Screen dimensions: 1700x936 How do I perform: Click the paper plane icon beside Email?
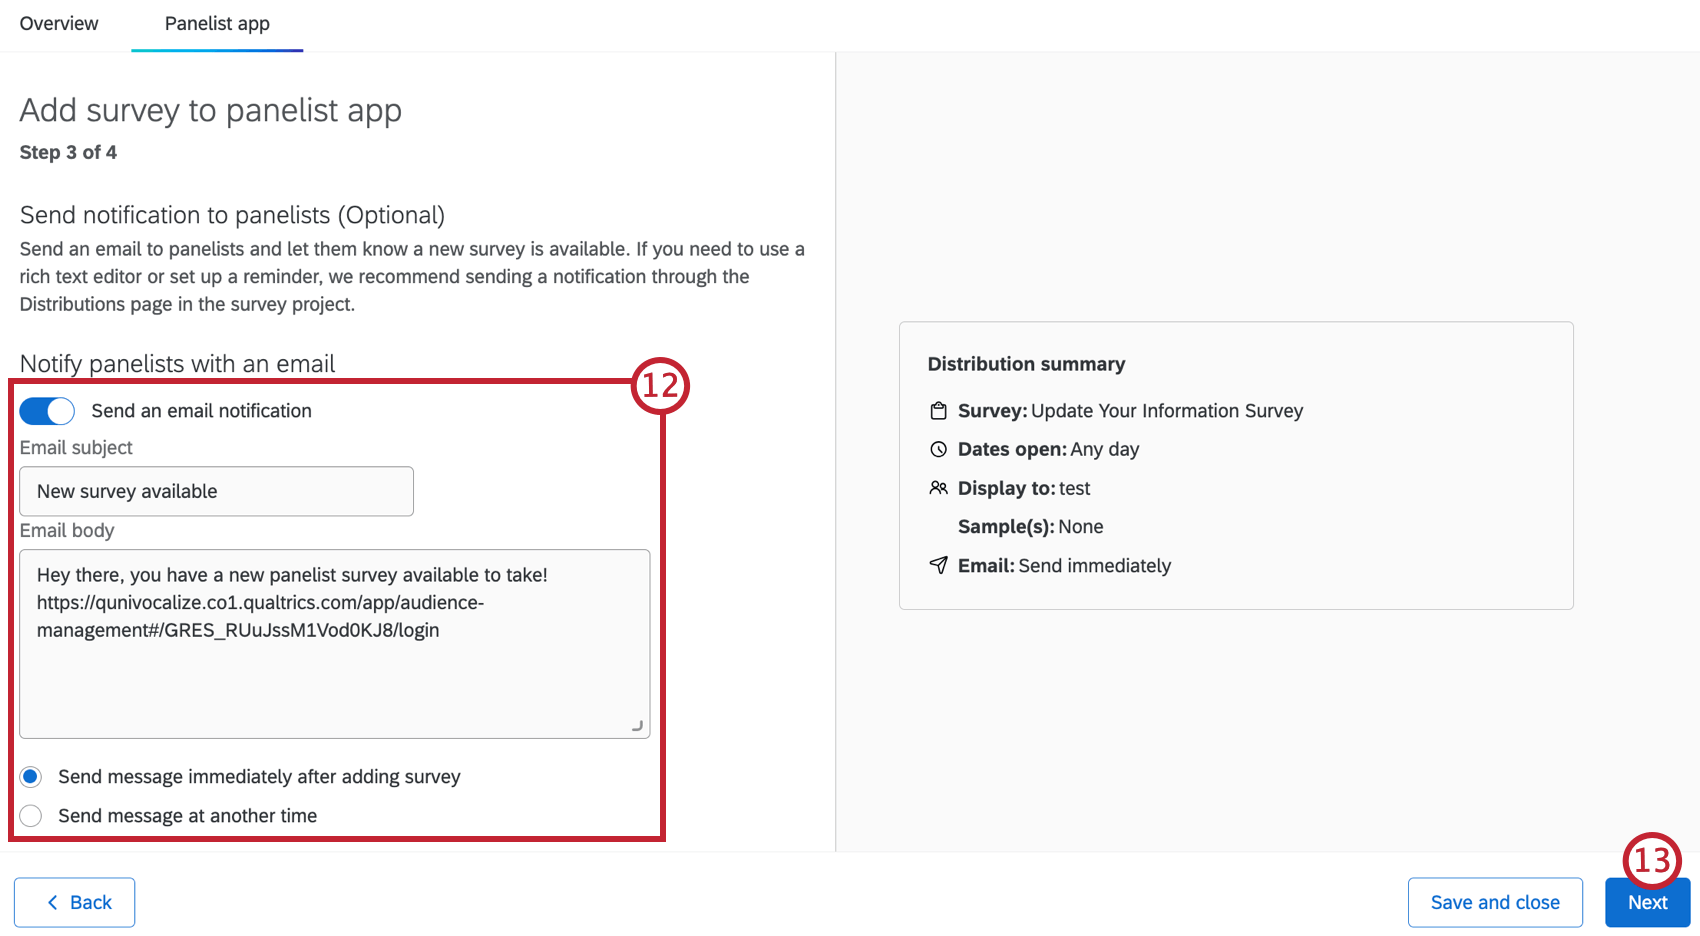tap(938, 565)
